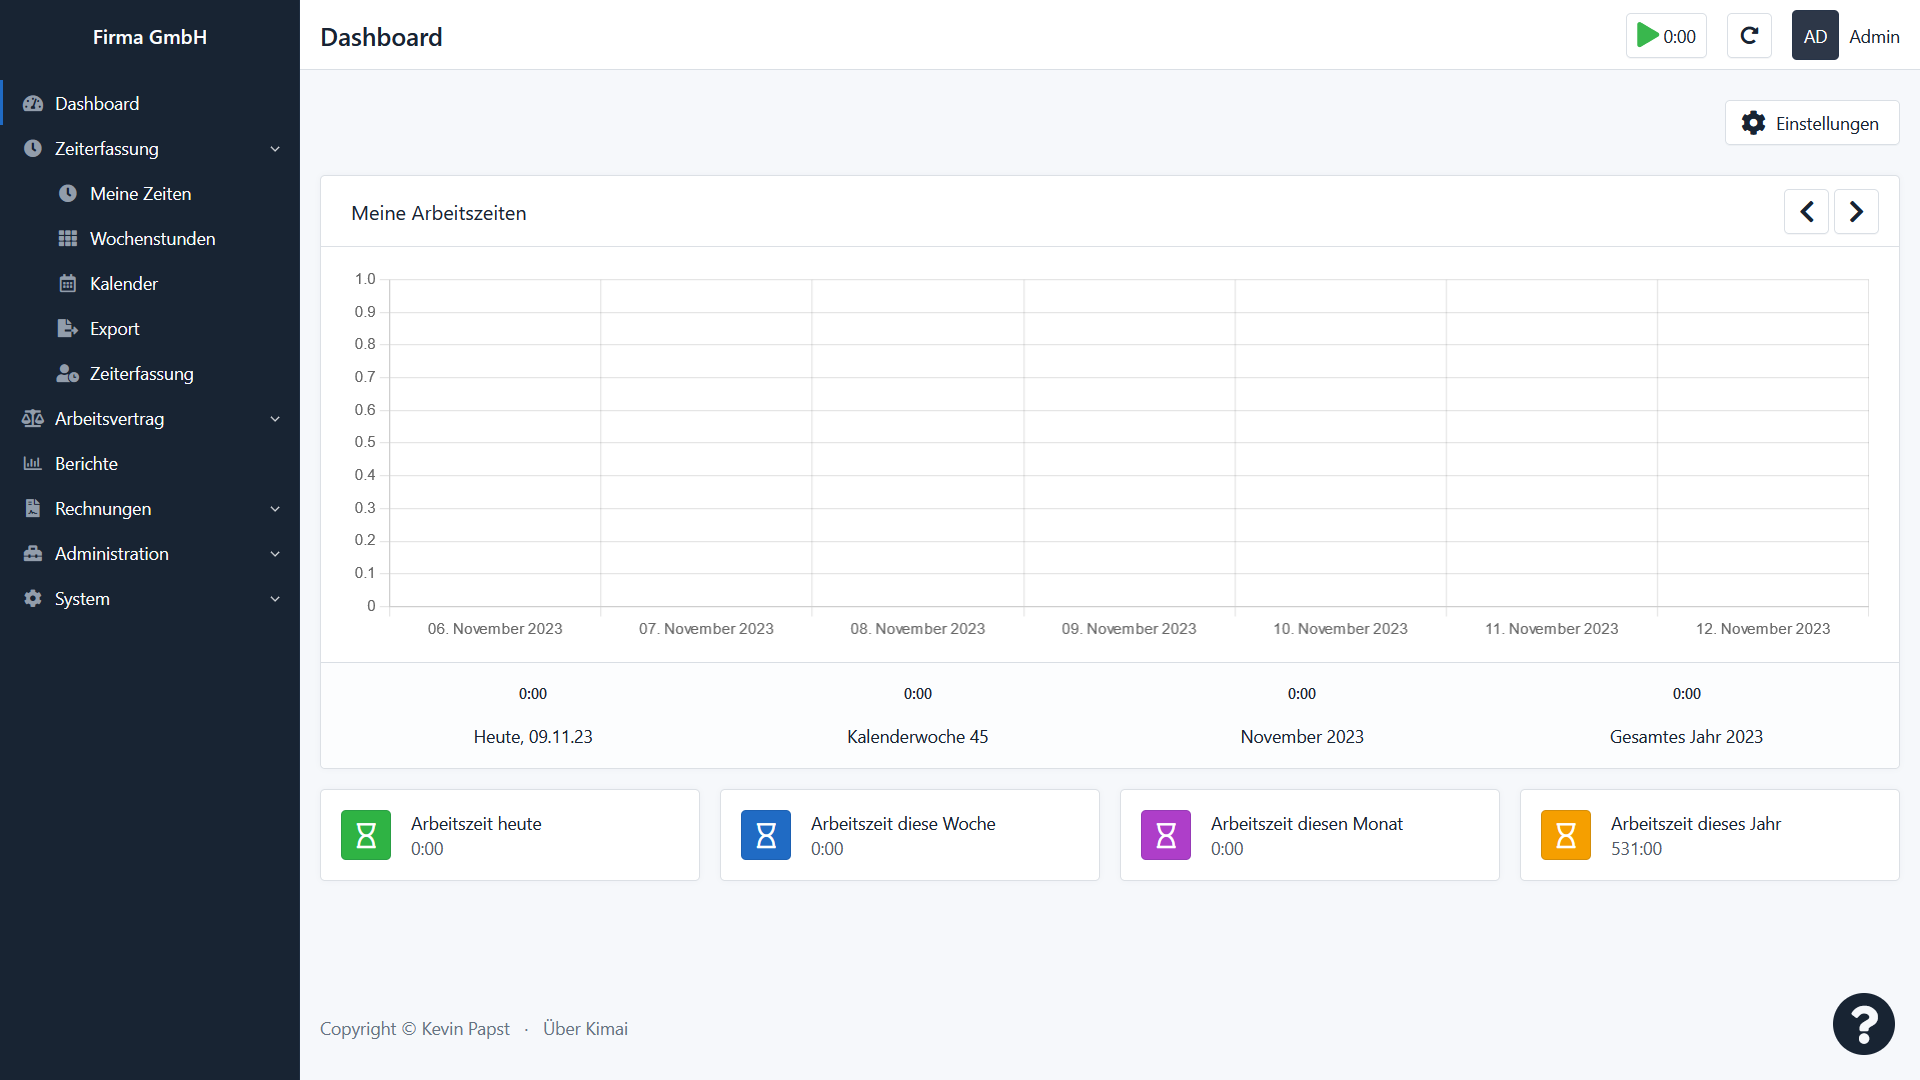The width and height of the screenshot is (1920, 1080).
Task: Select Export in the sidebar
Action: click(x=114, y=329)
